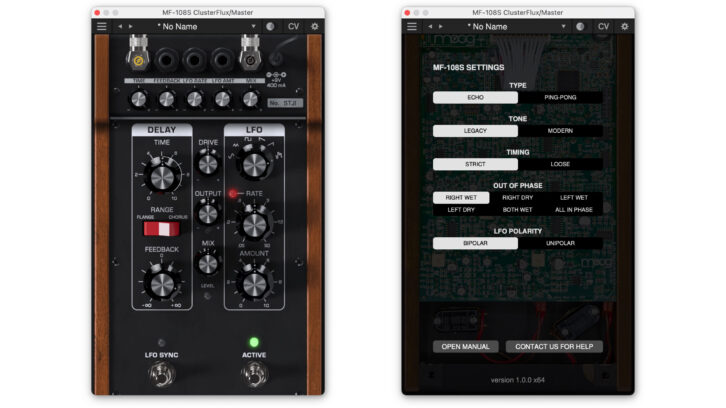This screenshot has width=726, height=408.
Task: Click the OUTPUT knob
Action: point(208,214)
